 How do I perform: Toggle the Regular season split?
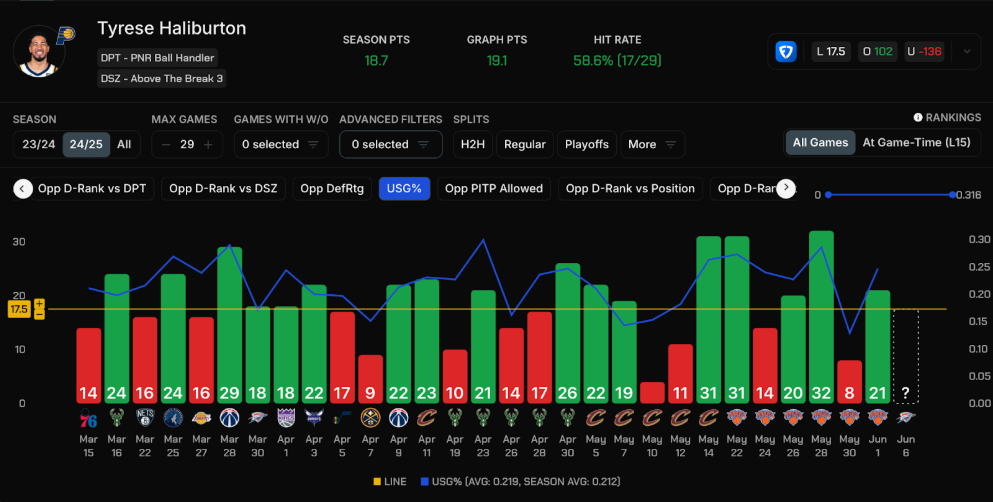coord(525,144)
